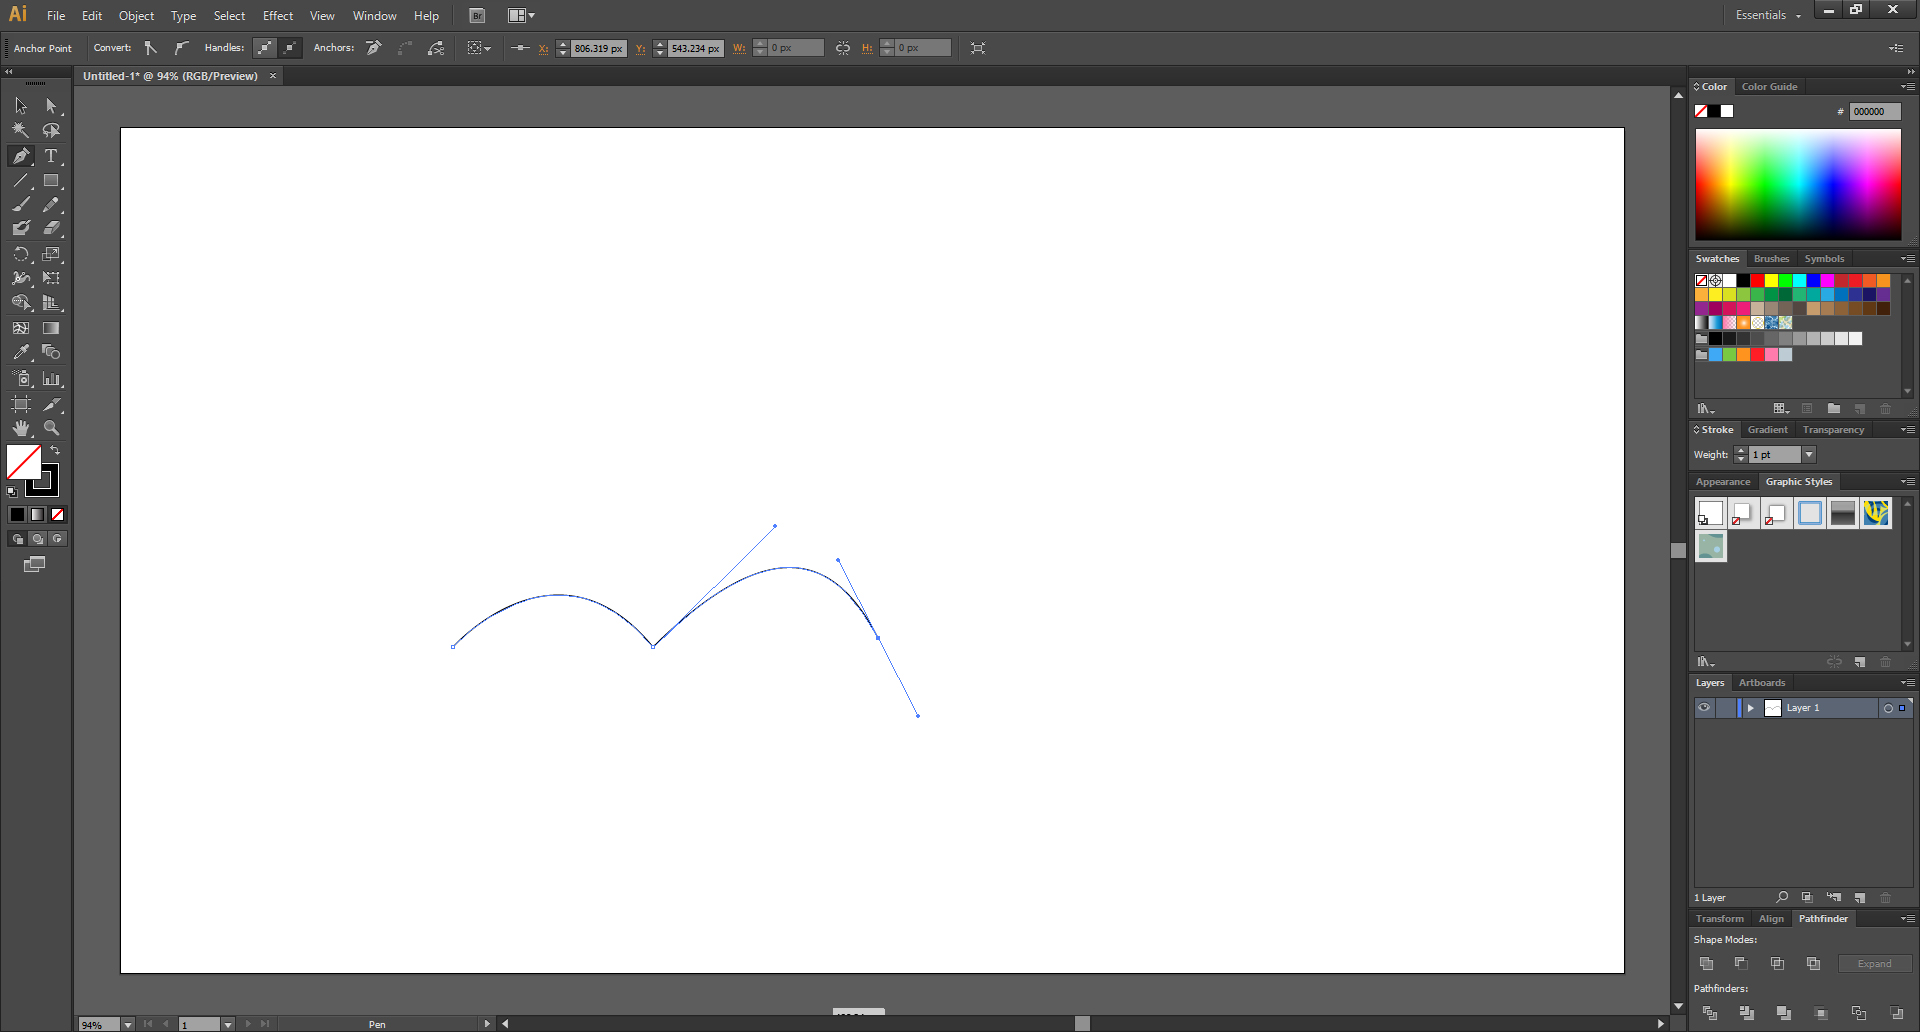Image resolution: width=1920 pixels, height=1032 pixels.
Task: Select the Scale tool
Action: pyautogui.click(x=51, y=254)
